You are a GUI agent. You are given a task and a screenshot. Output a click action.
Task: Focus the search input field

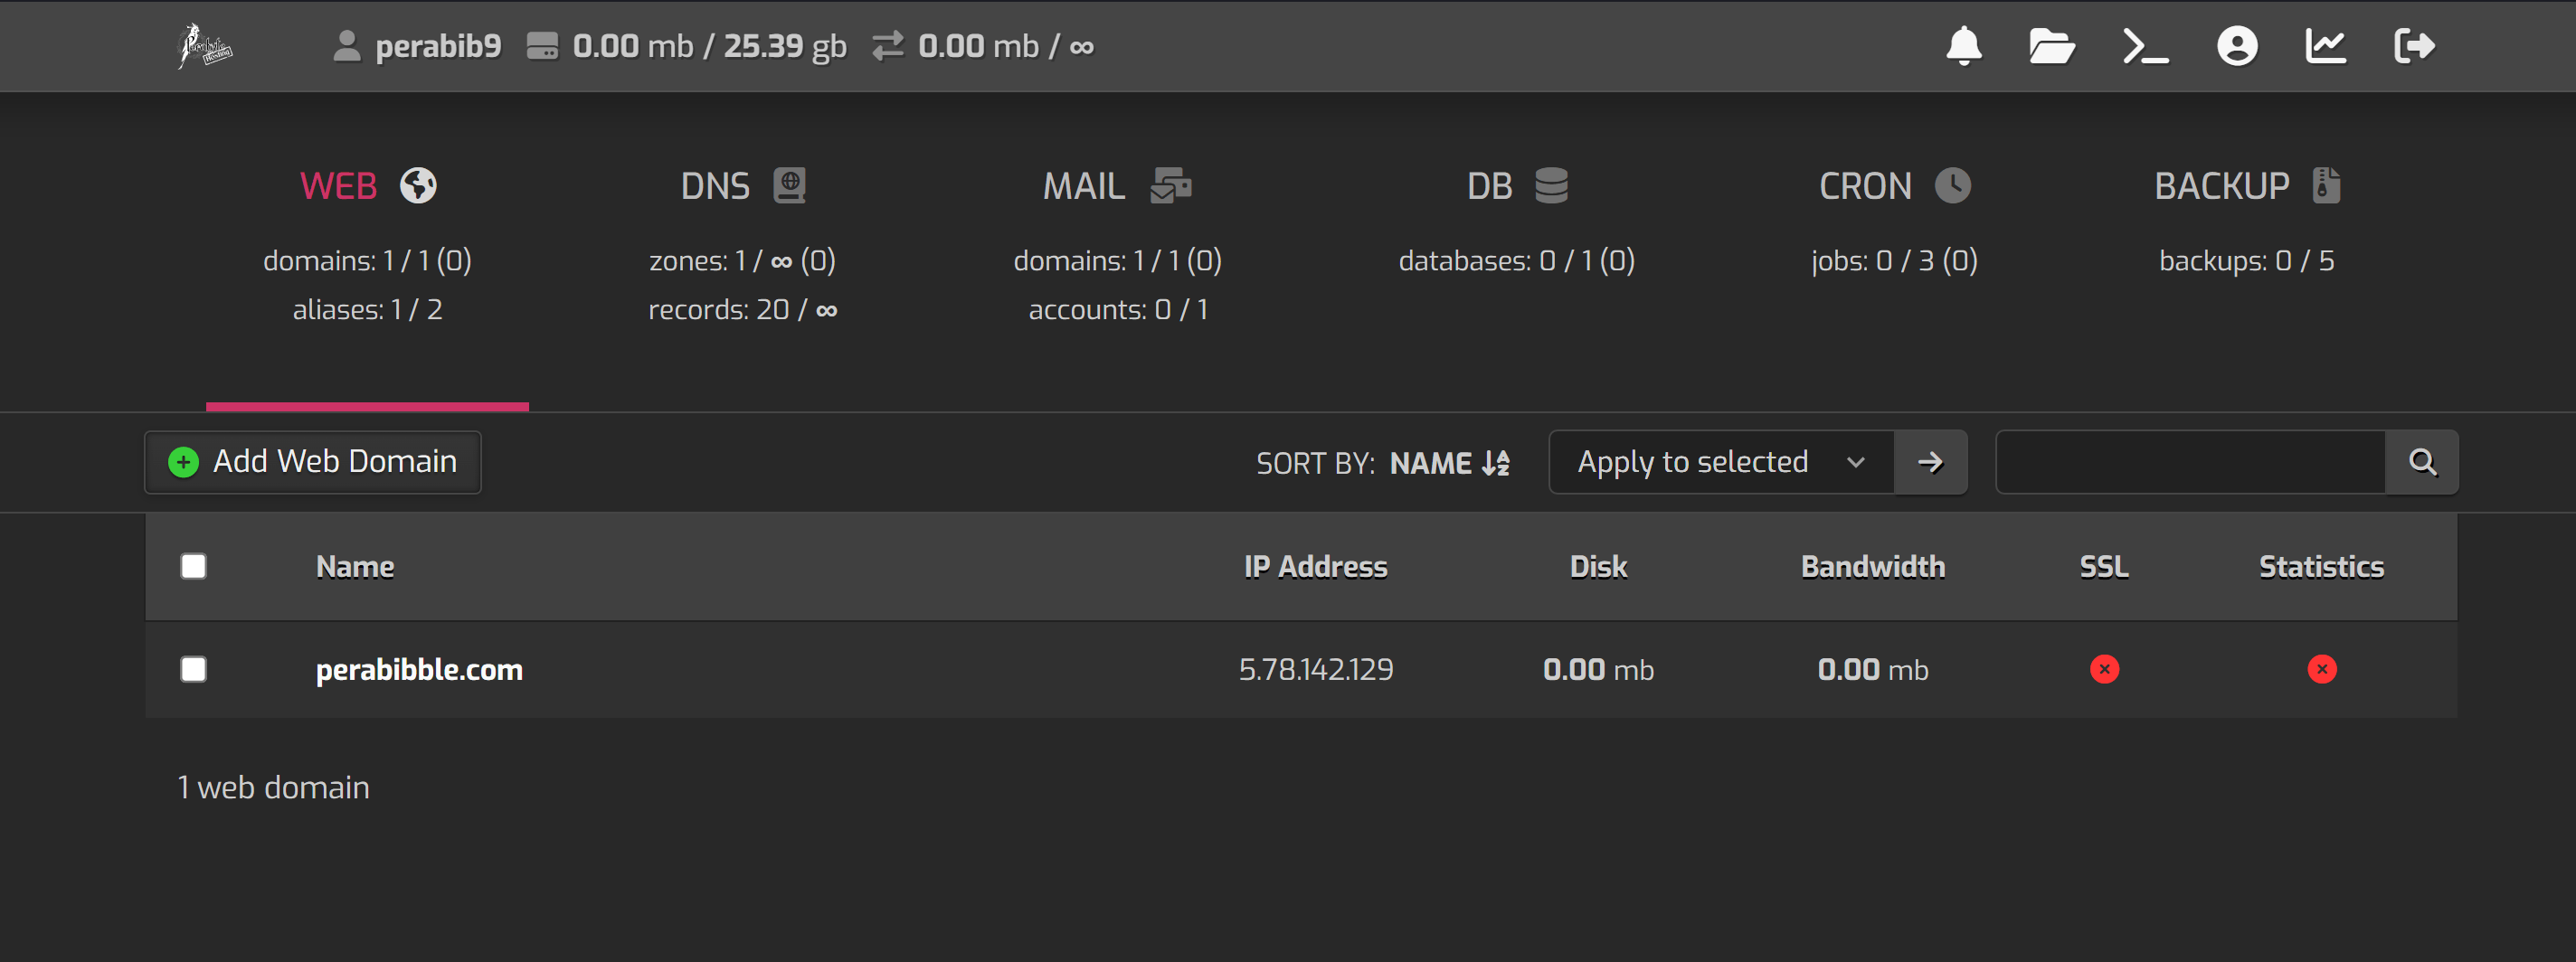pos(2190,462)
